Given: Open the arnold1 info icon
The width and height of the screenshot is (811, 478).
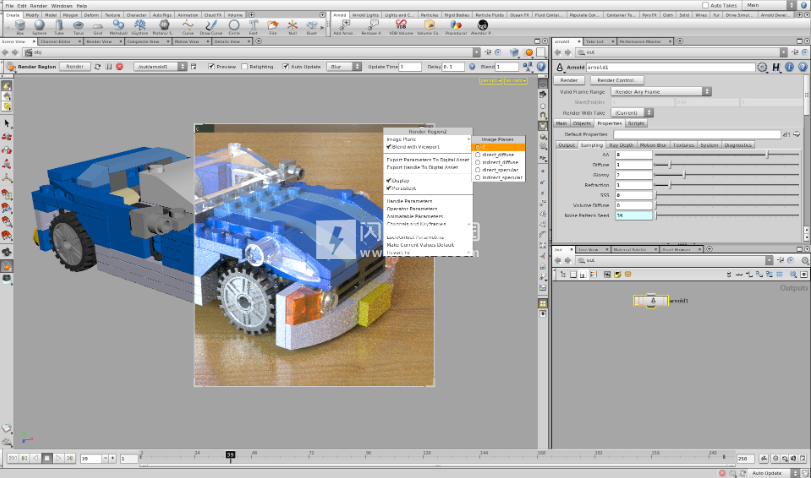Looking at the screenshot, I should pos(789,67).
